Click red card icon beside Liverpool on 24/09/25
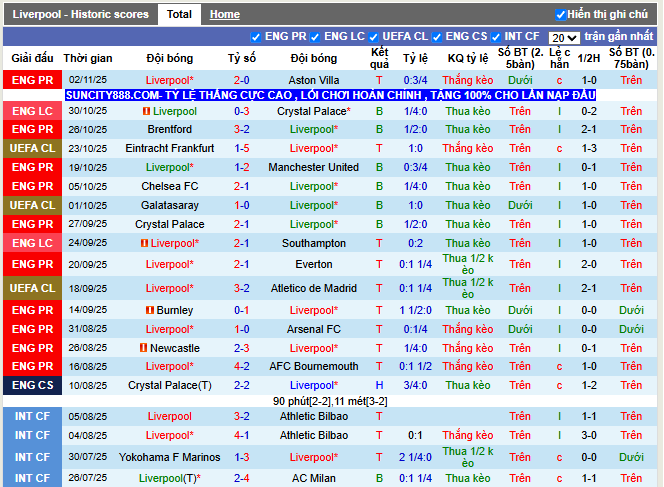 coord(144,244)
